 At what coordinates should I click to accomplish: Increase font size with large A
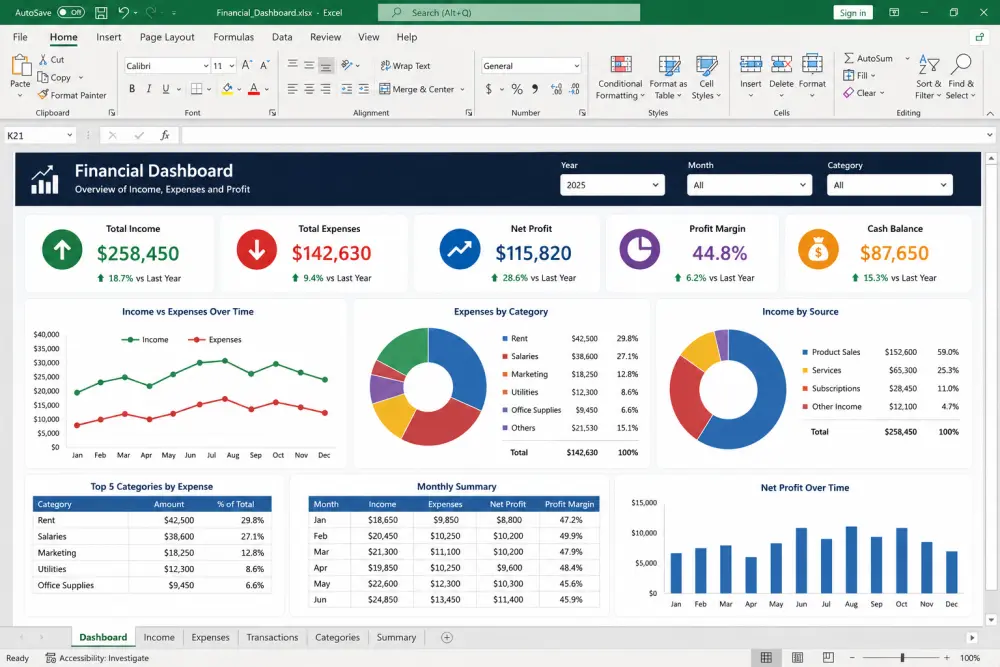(x=246, y=65)
